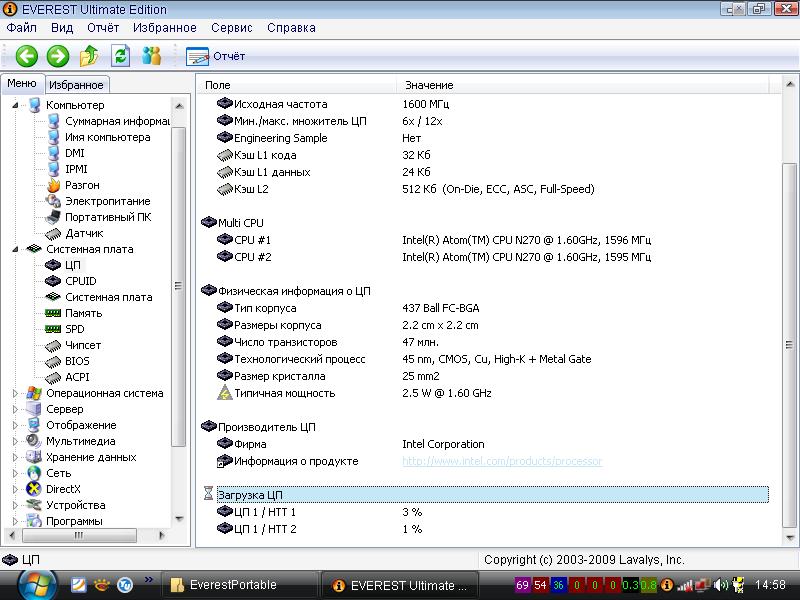
Task: Select Устройства in the tree
Action: (76, 505)
